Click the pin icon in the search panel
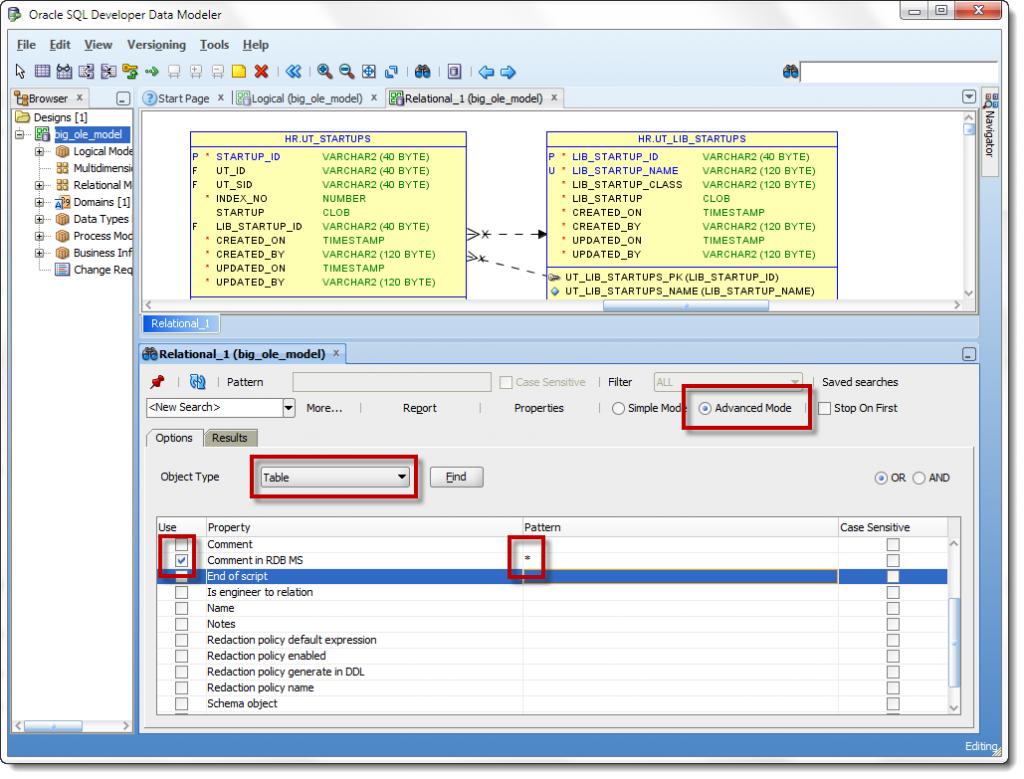 click(157, 382)
